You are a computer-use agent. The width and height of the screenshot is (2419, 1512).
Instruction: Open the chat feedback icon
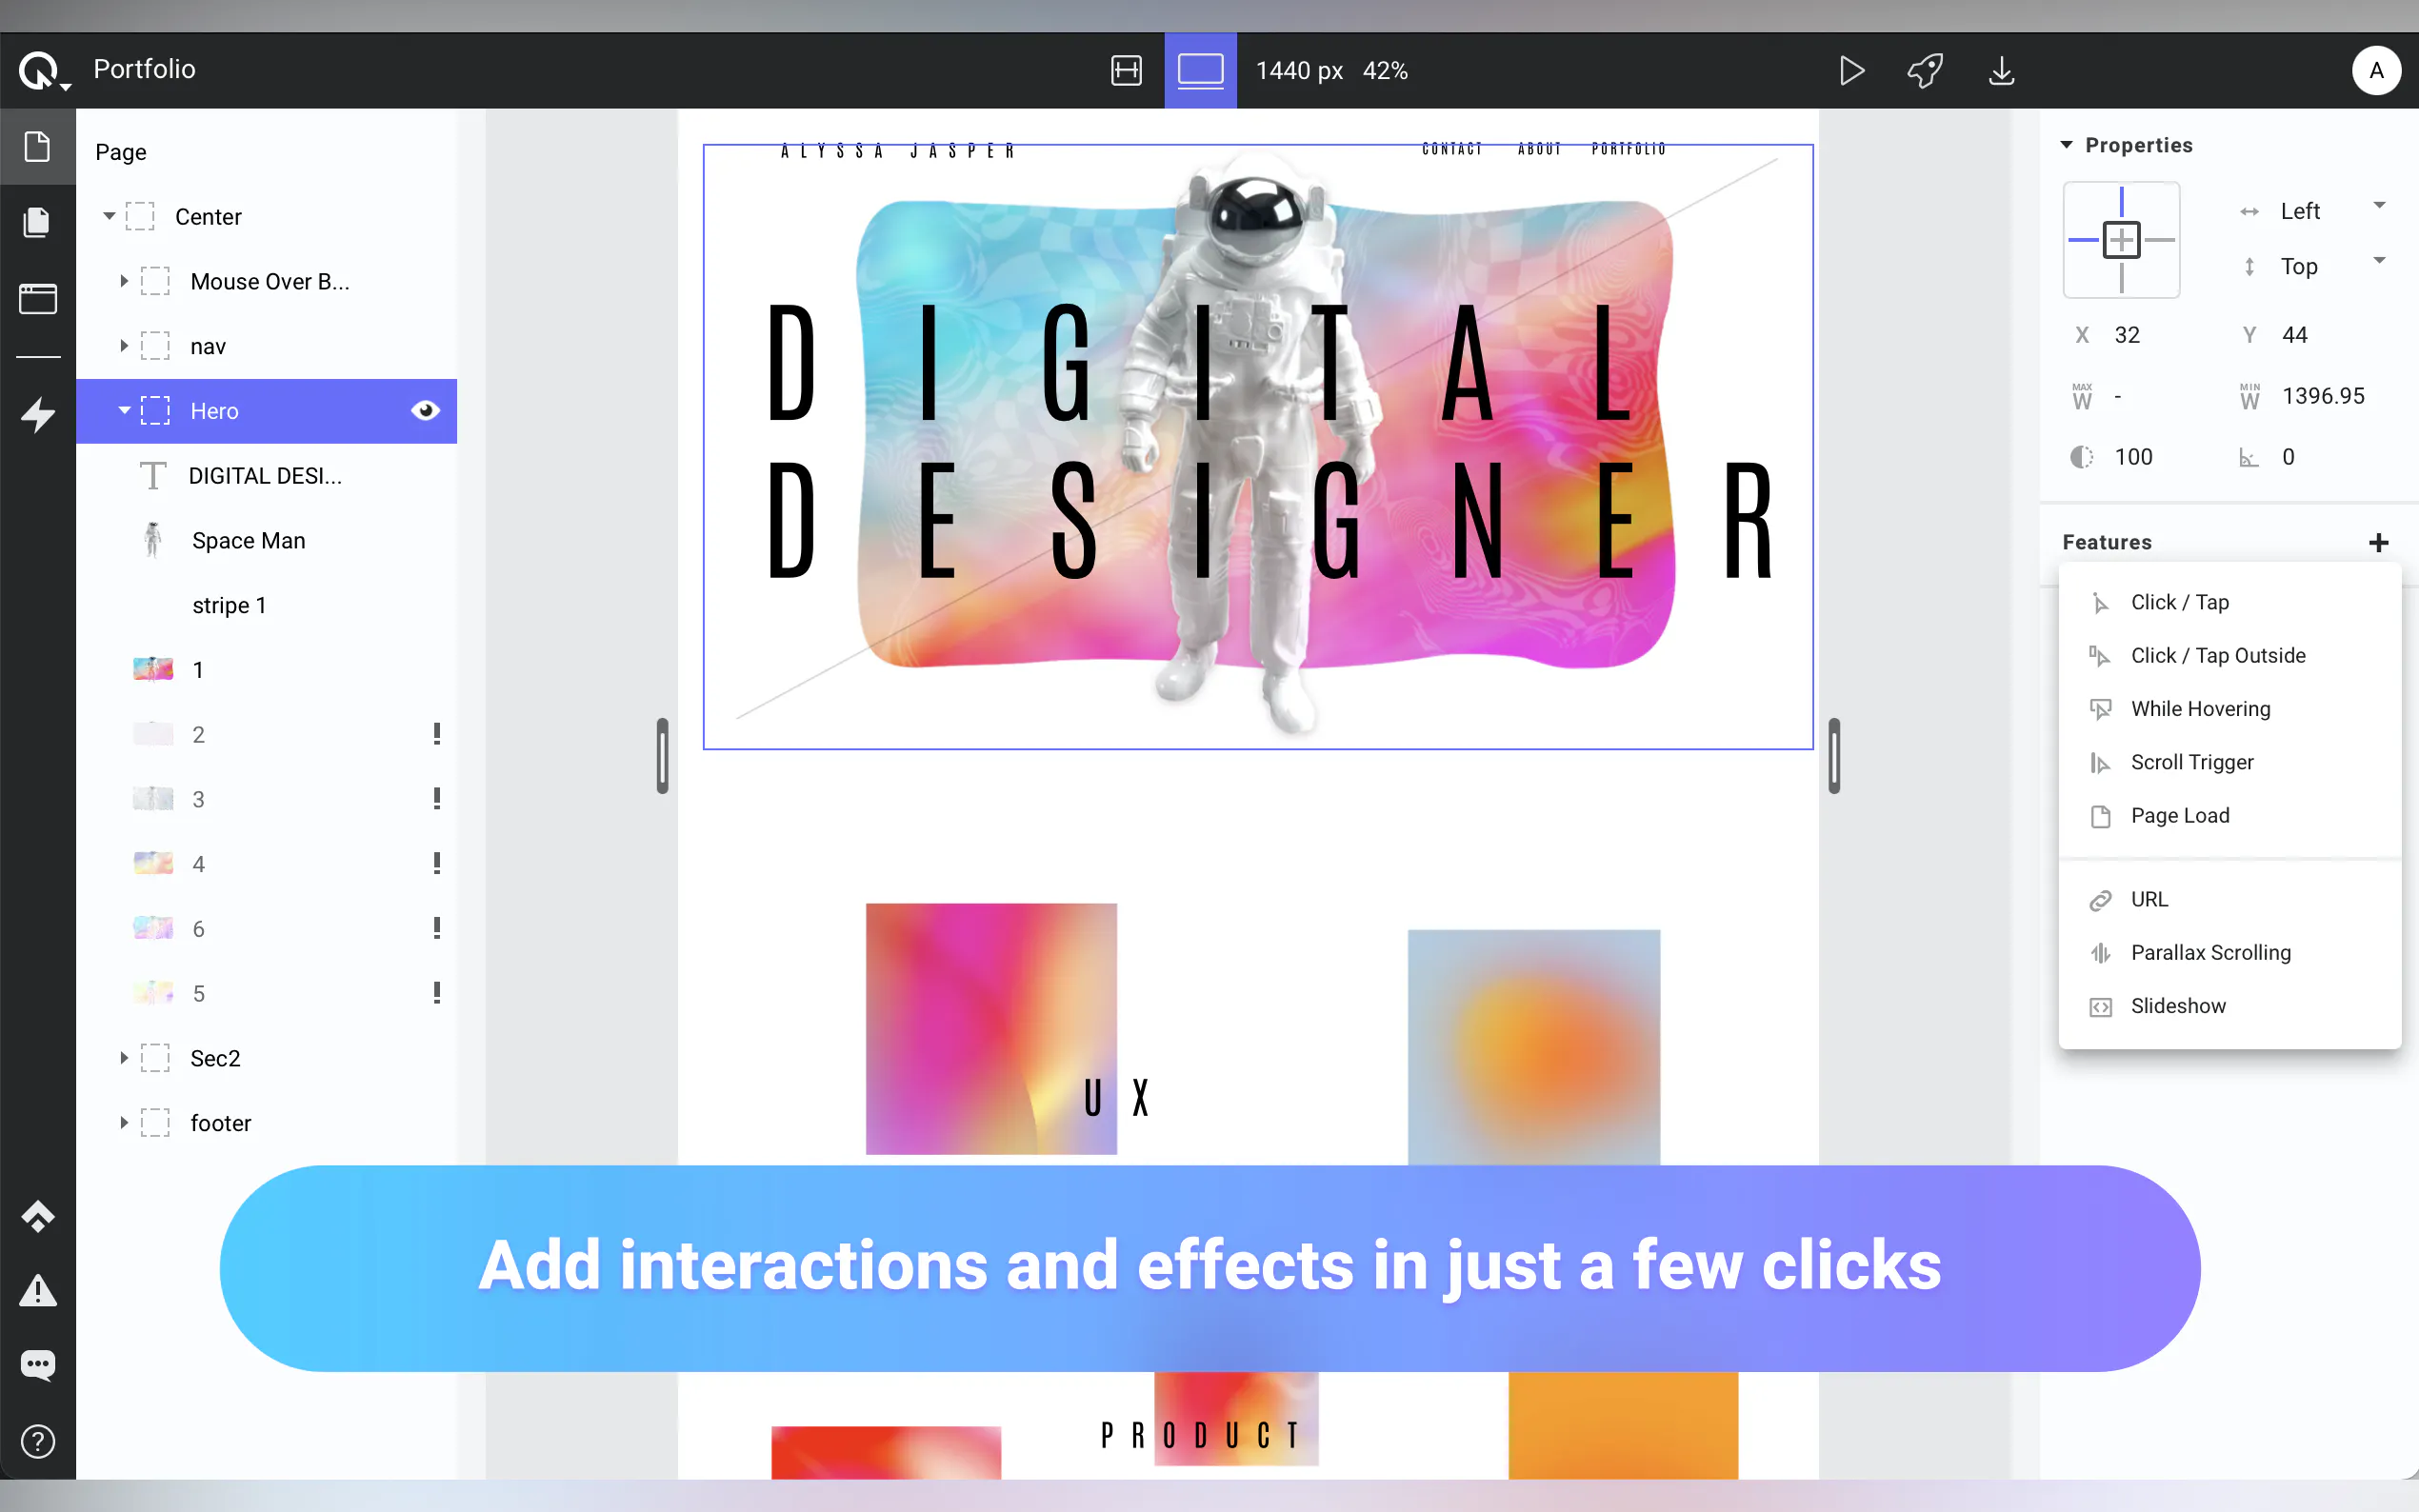pos(38,1364)
